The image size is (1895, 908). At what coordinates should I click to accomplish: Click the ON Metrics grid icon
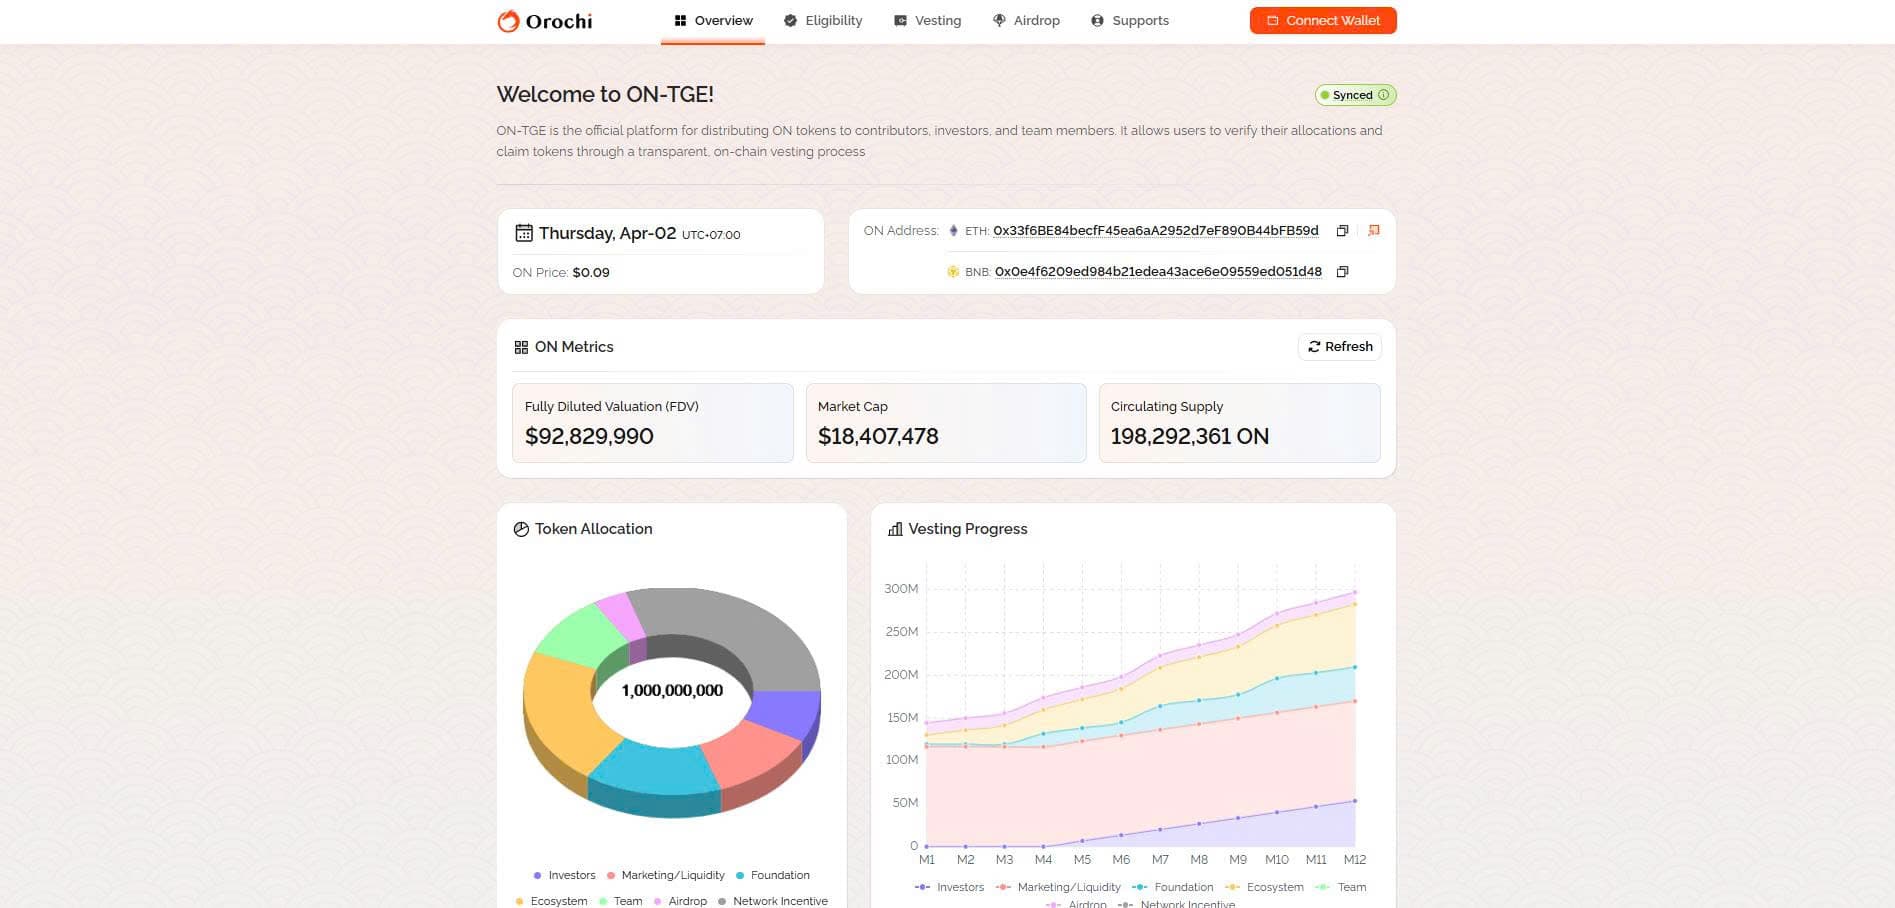[x=521, y=347]
